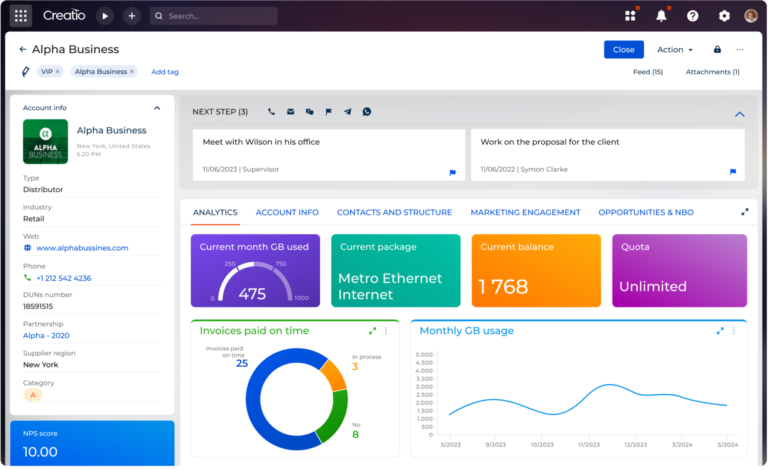Click the green phone icon under Phone
The width and height of the screenshot is (768, 470).
pos(27,278)
